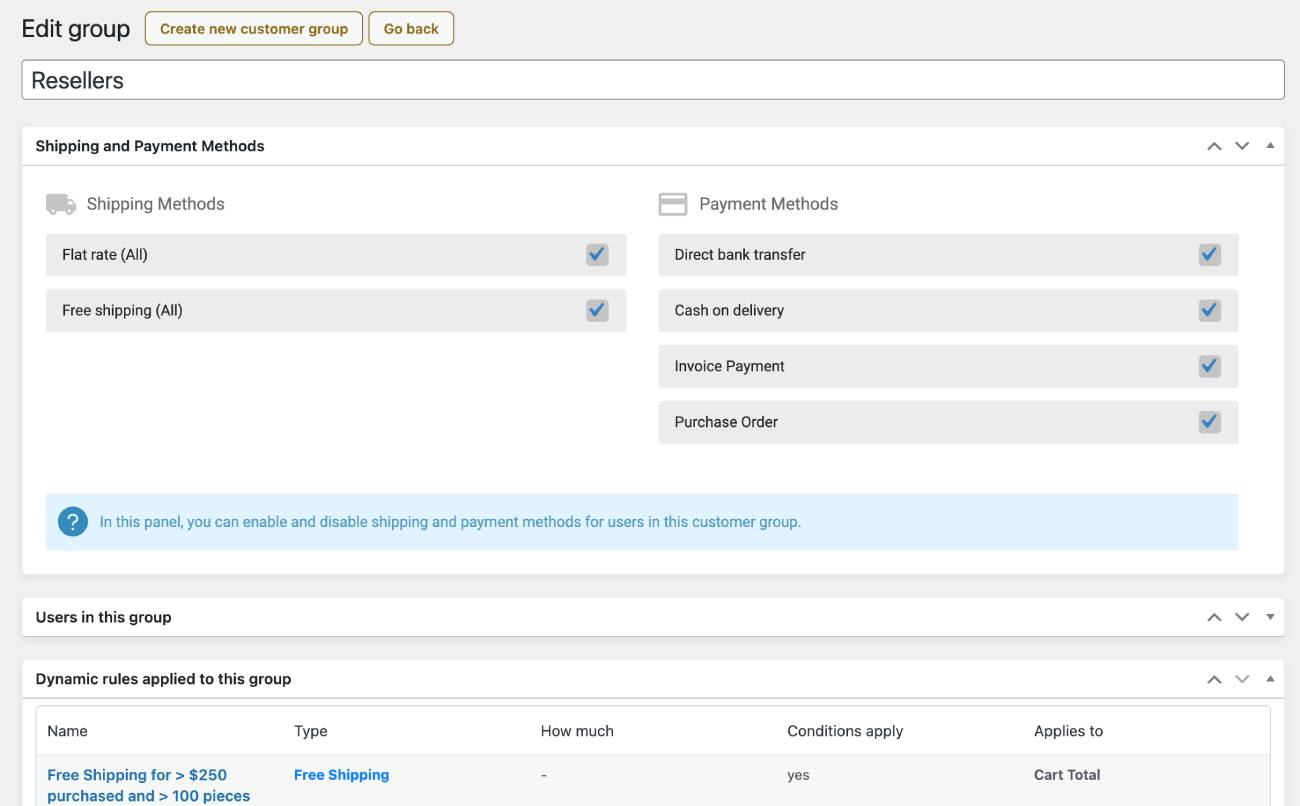Move Shipping and Payment Methods panel down
This screenshot has height=806, width=1300.
tap(1242, 146)
